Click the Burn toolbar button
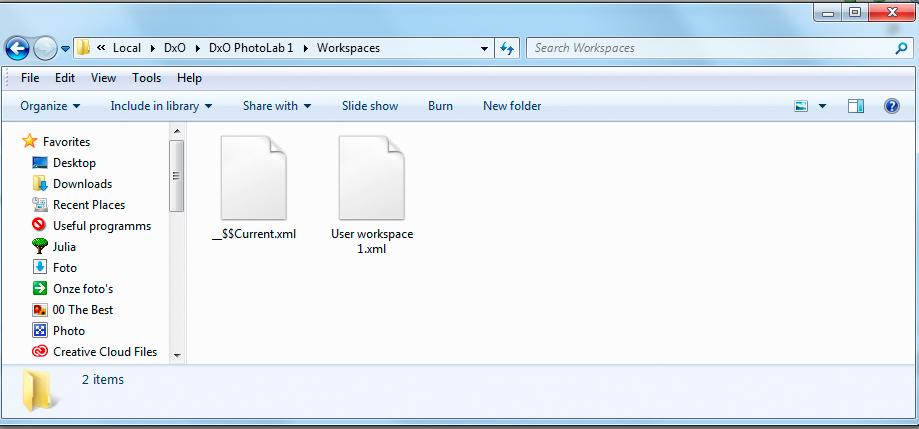This screenshot has height=429, width=919. [440, 106]
